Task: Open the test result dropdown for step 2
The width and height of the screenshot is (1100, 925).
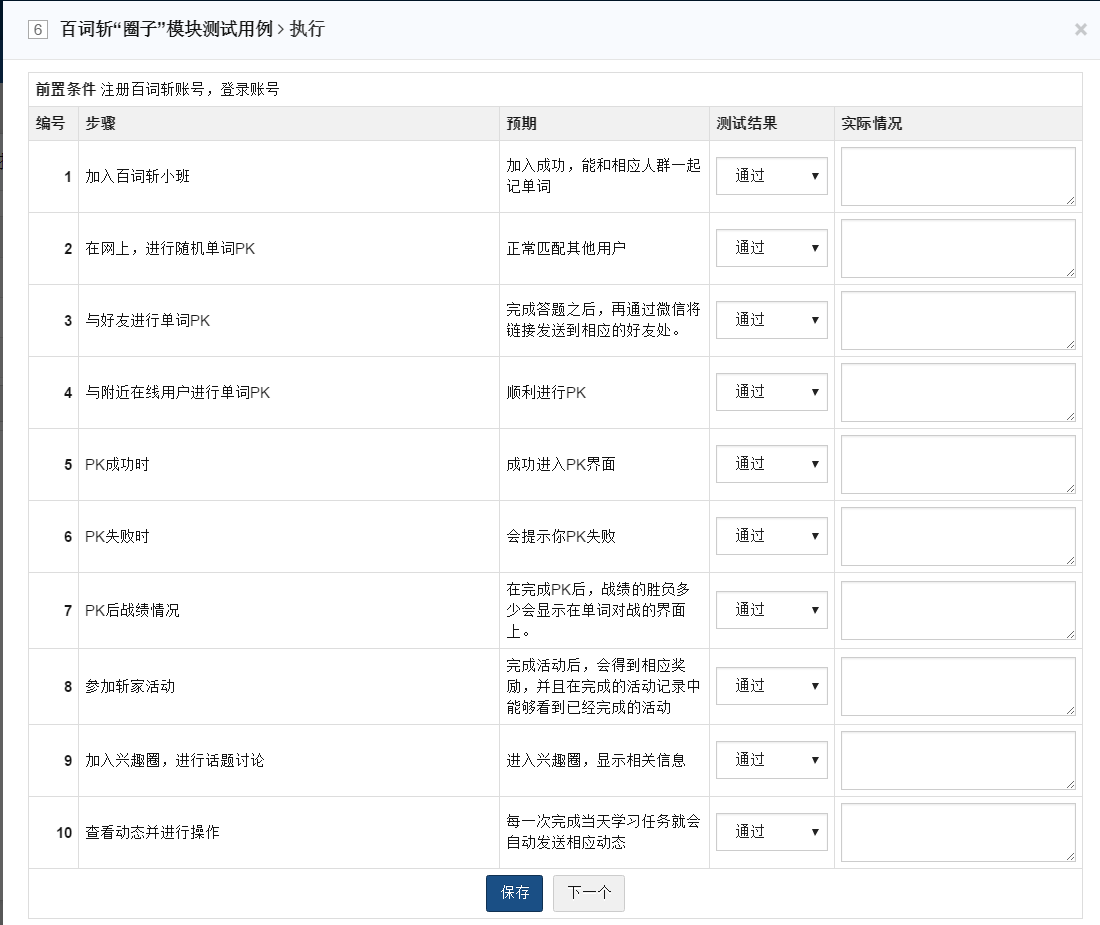Action: [771, 248]
